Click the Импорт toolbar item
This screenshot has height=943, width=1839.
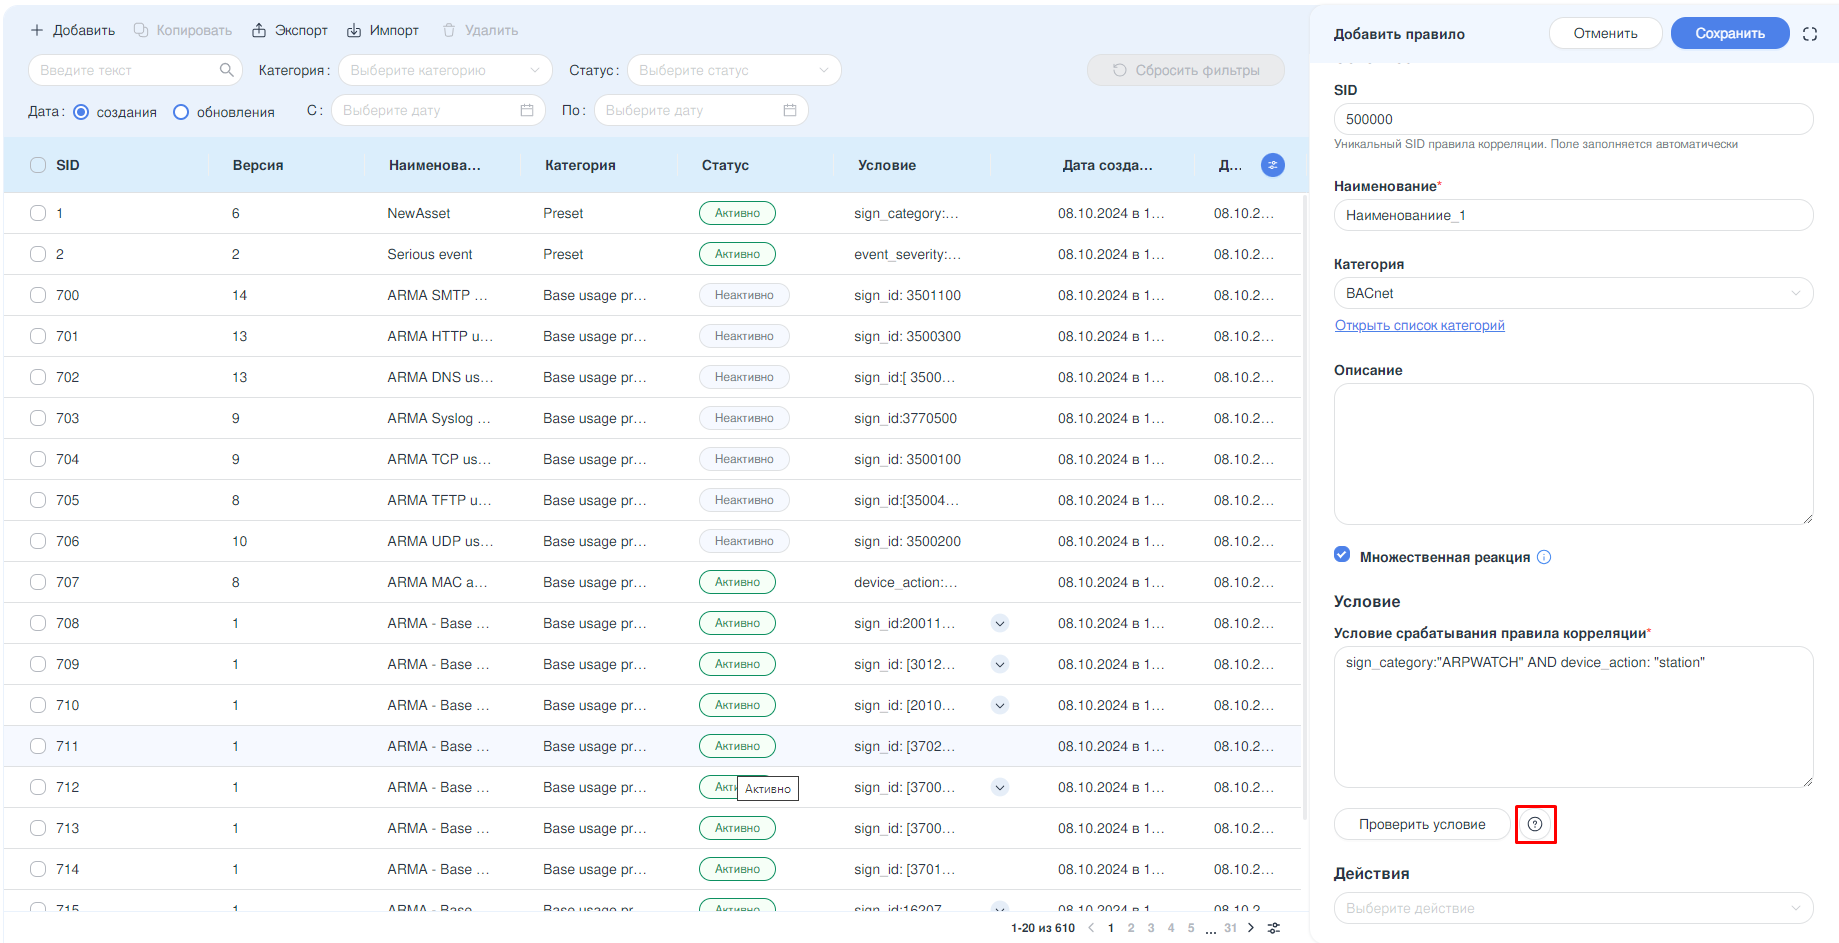click(383, 30)
